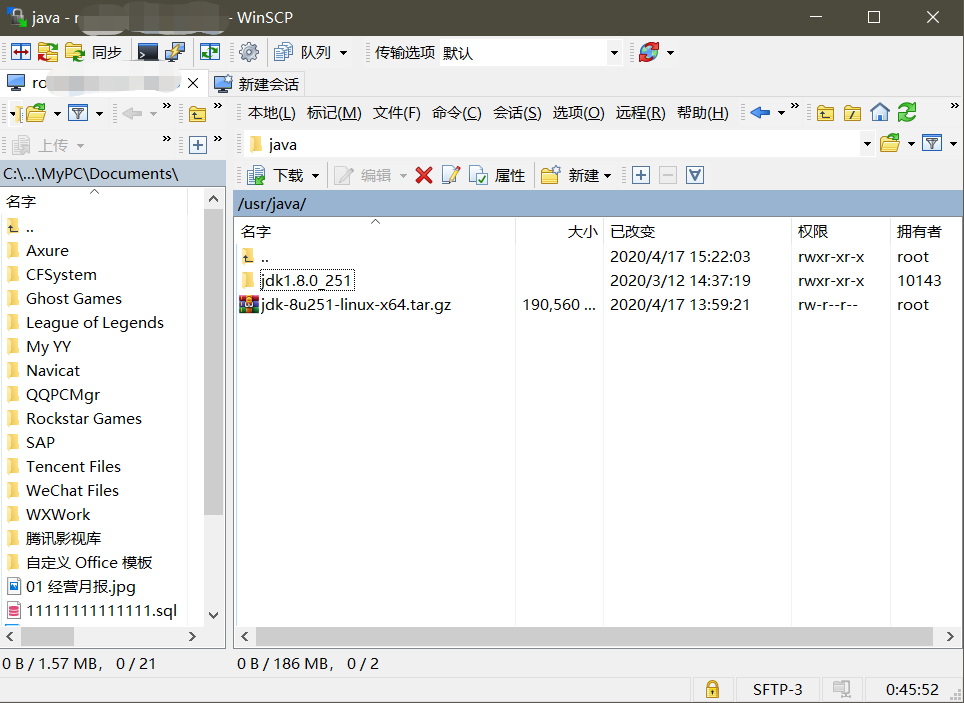Click remote invert selection triangle icon
964x703 pixels.
tap(695, 176)
